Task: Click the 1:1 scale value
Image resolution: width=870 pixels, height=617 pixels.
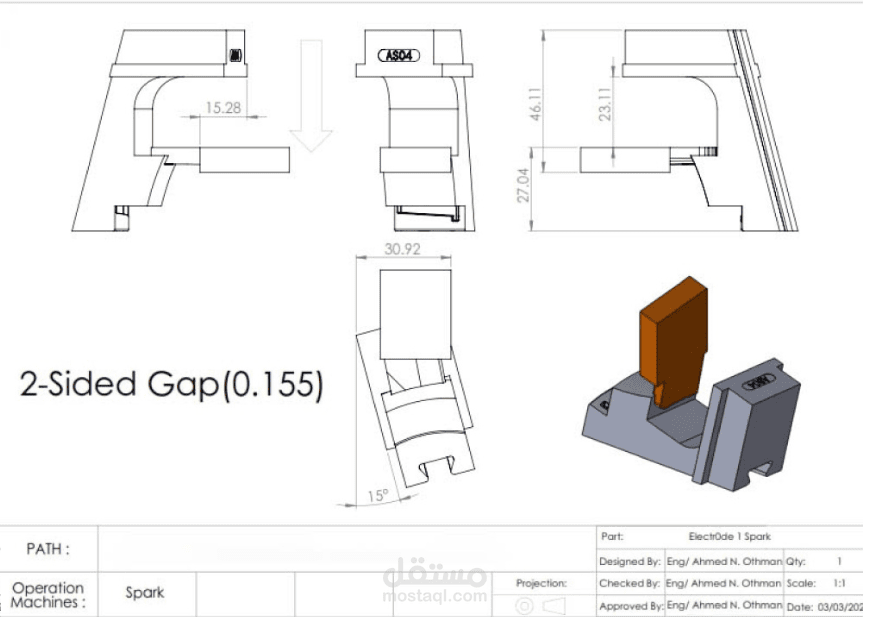Action: click(839, 584)
